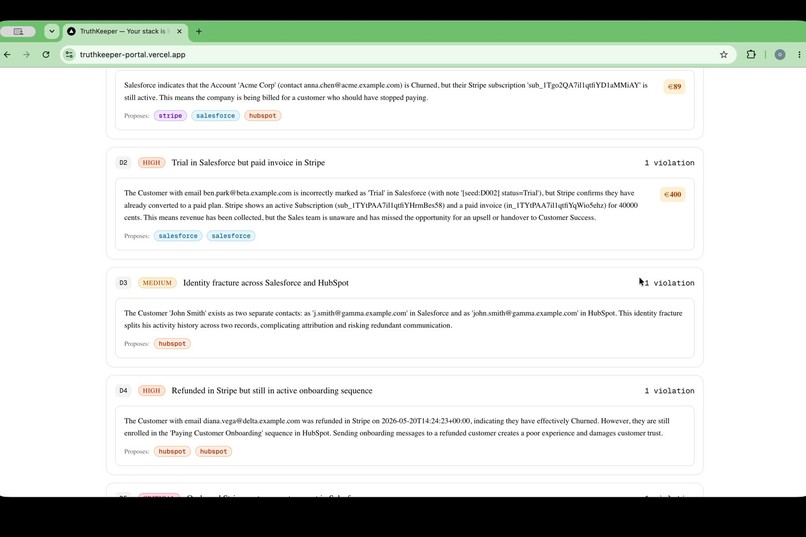Screen dimensions: 806x537
Task: Click second salesforce tag in D2 card
Action: coord(231,236)
